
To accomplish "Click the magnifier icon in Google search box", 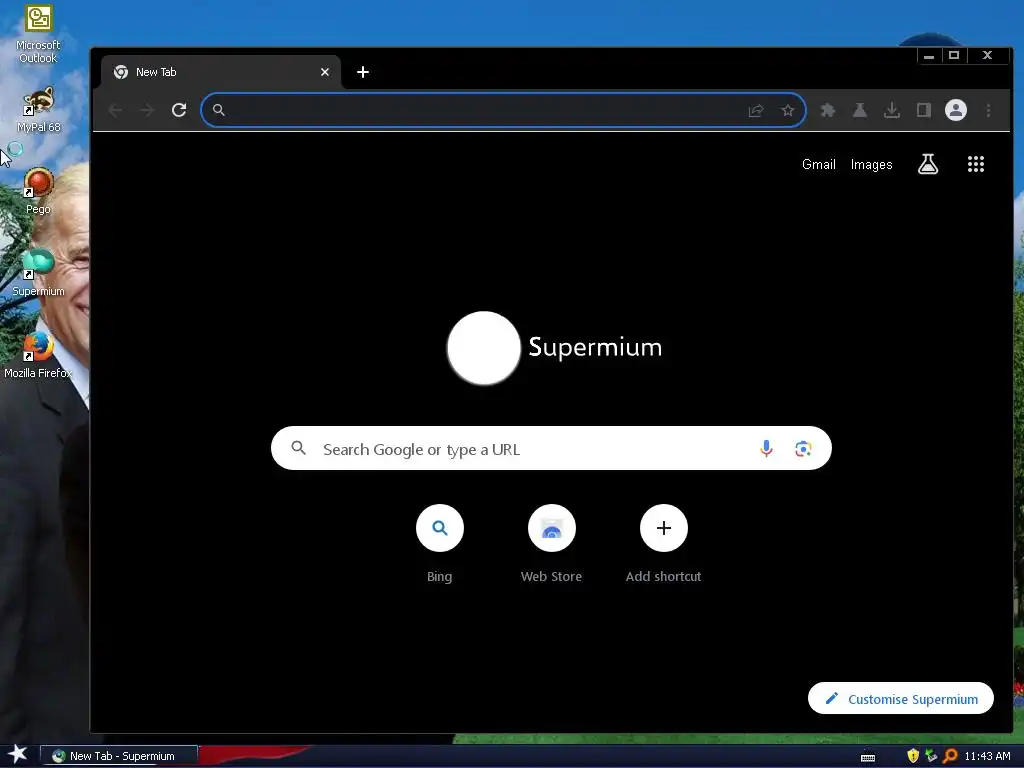I will click(298, 448).
